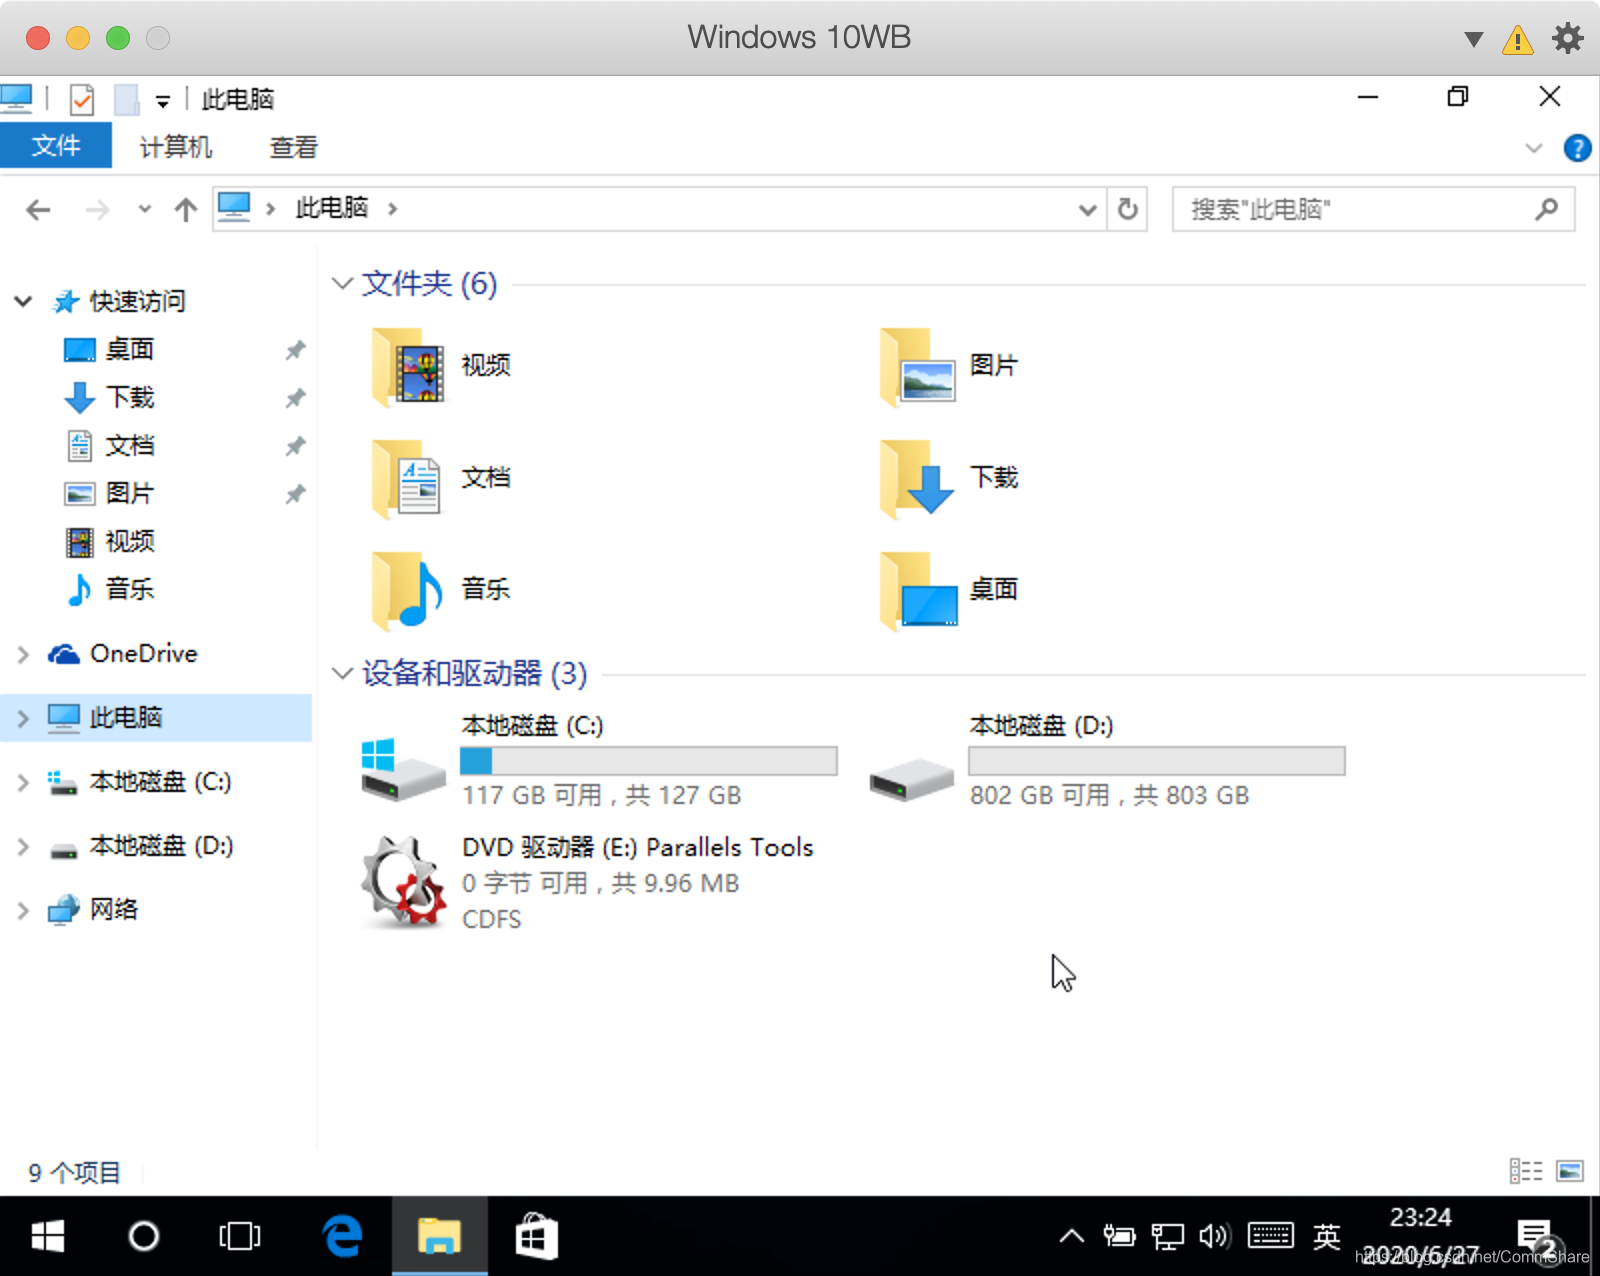
Task: Collapse the 快速访问 tree node
Action: pyautogui.click(x=23, y=301)
